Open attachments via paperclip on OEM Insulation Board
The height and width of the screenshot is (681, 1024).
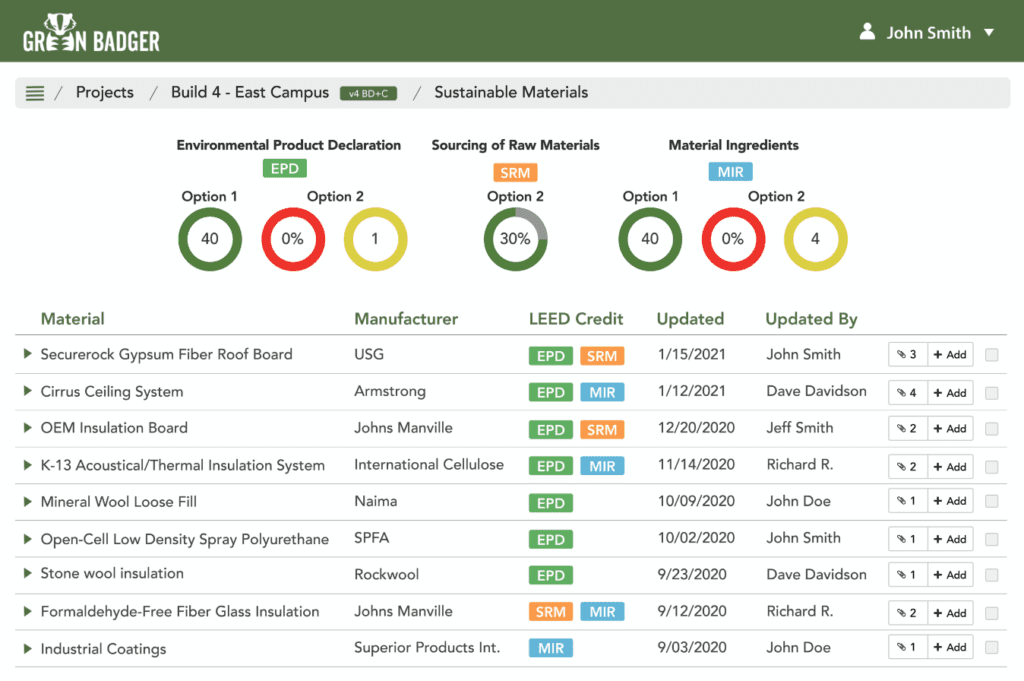click(907, 428)
